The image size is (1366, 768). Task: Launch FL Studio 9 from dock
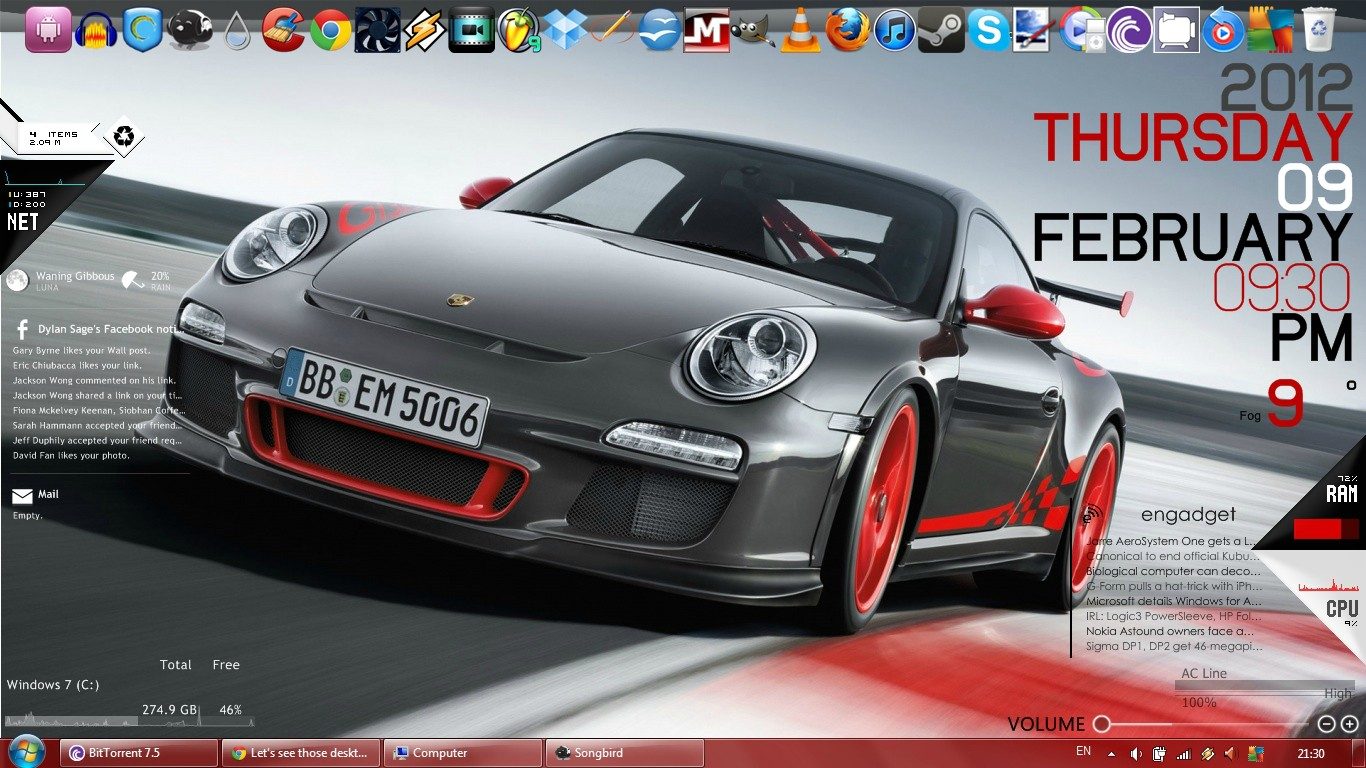518,30
